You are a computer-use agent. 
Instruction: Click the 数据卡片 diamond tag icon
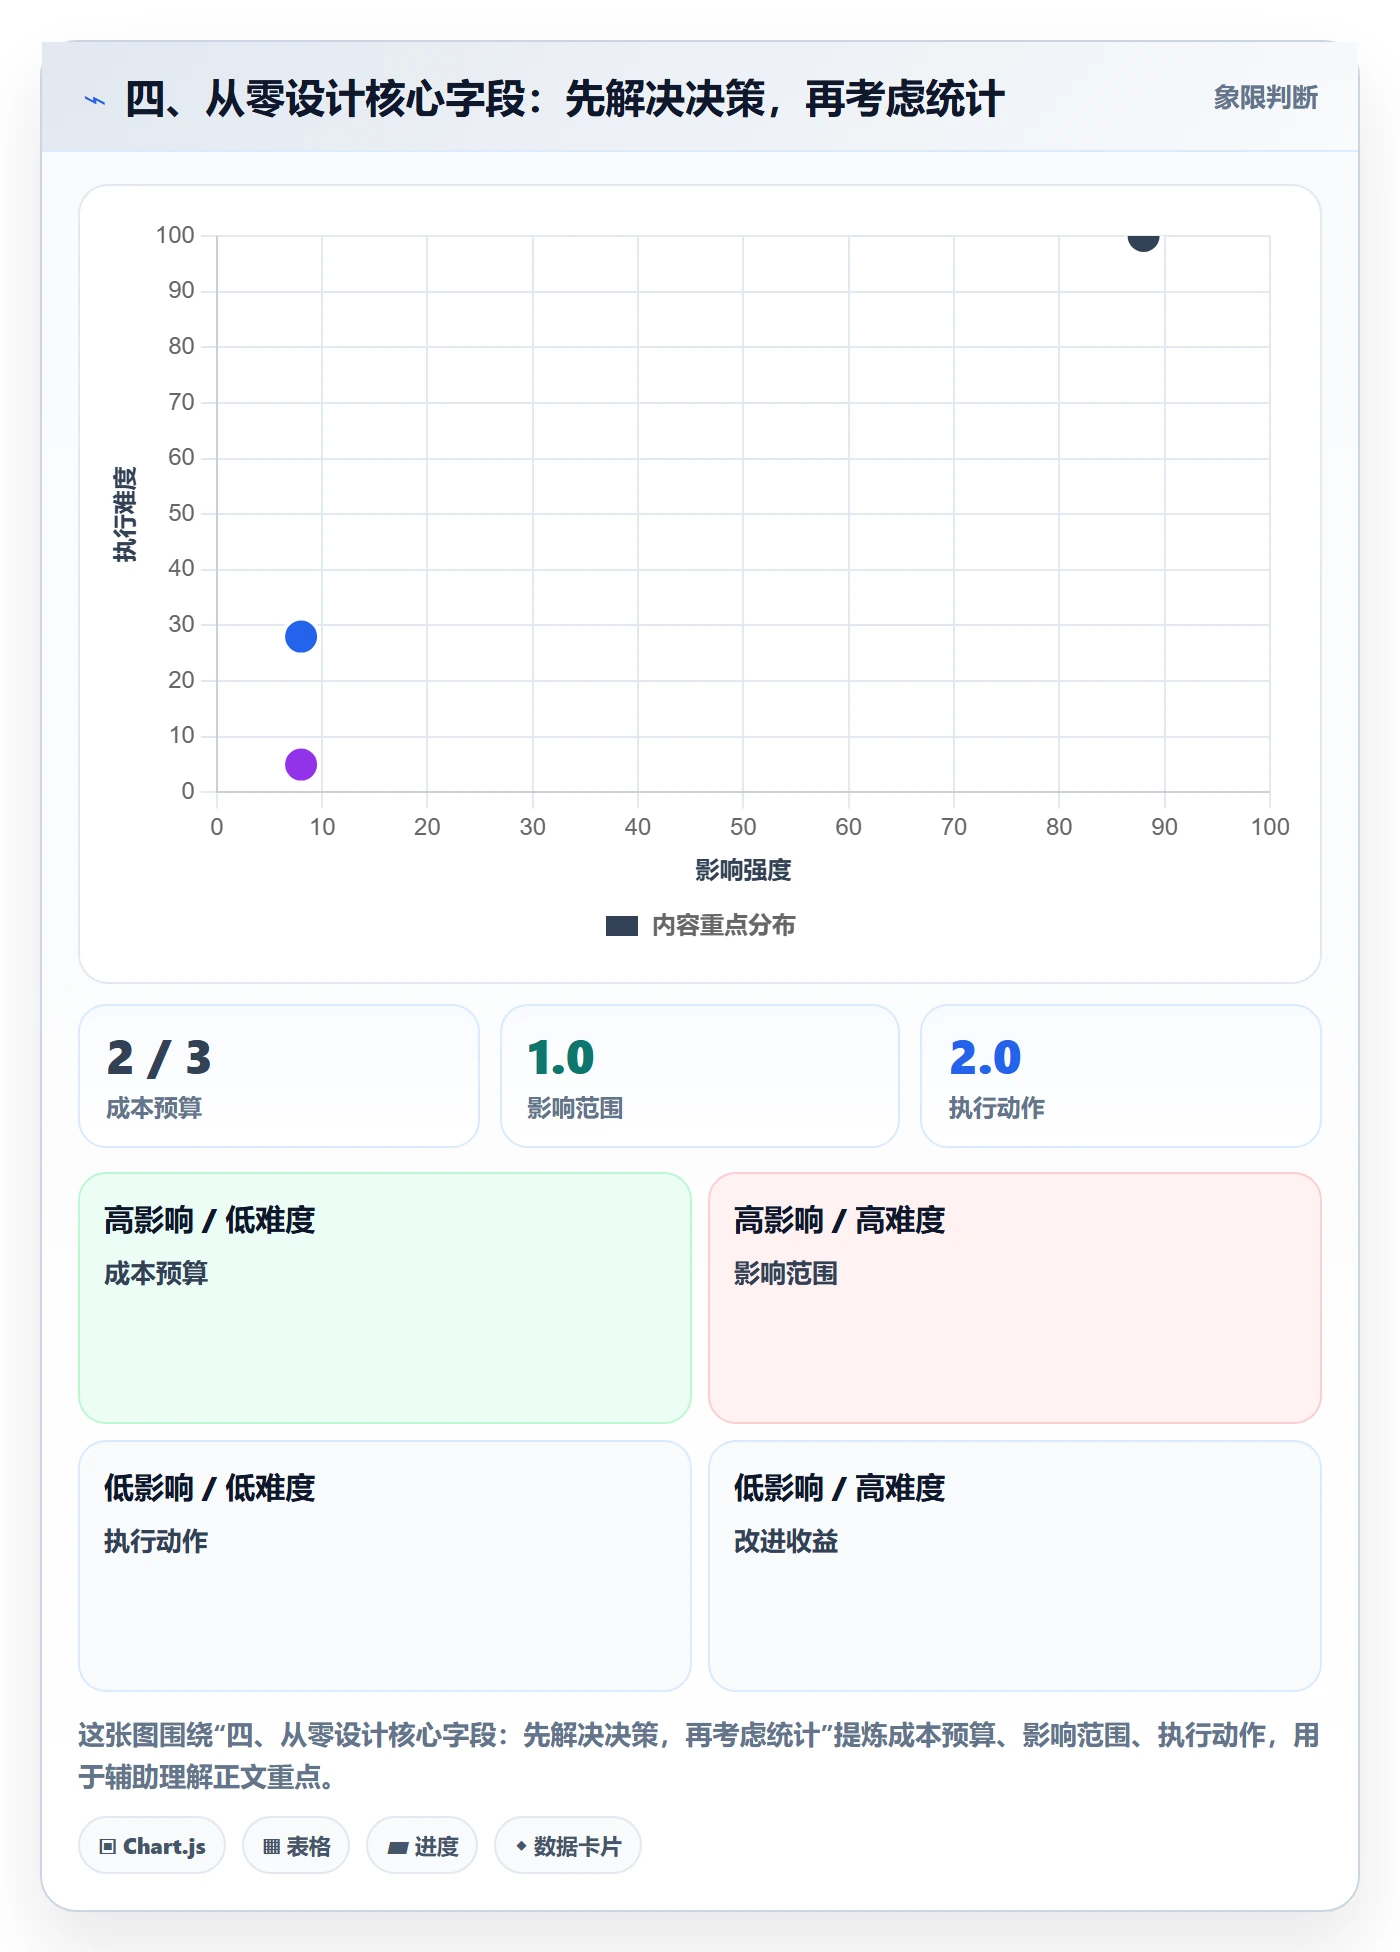[x=521, y=1846]
